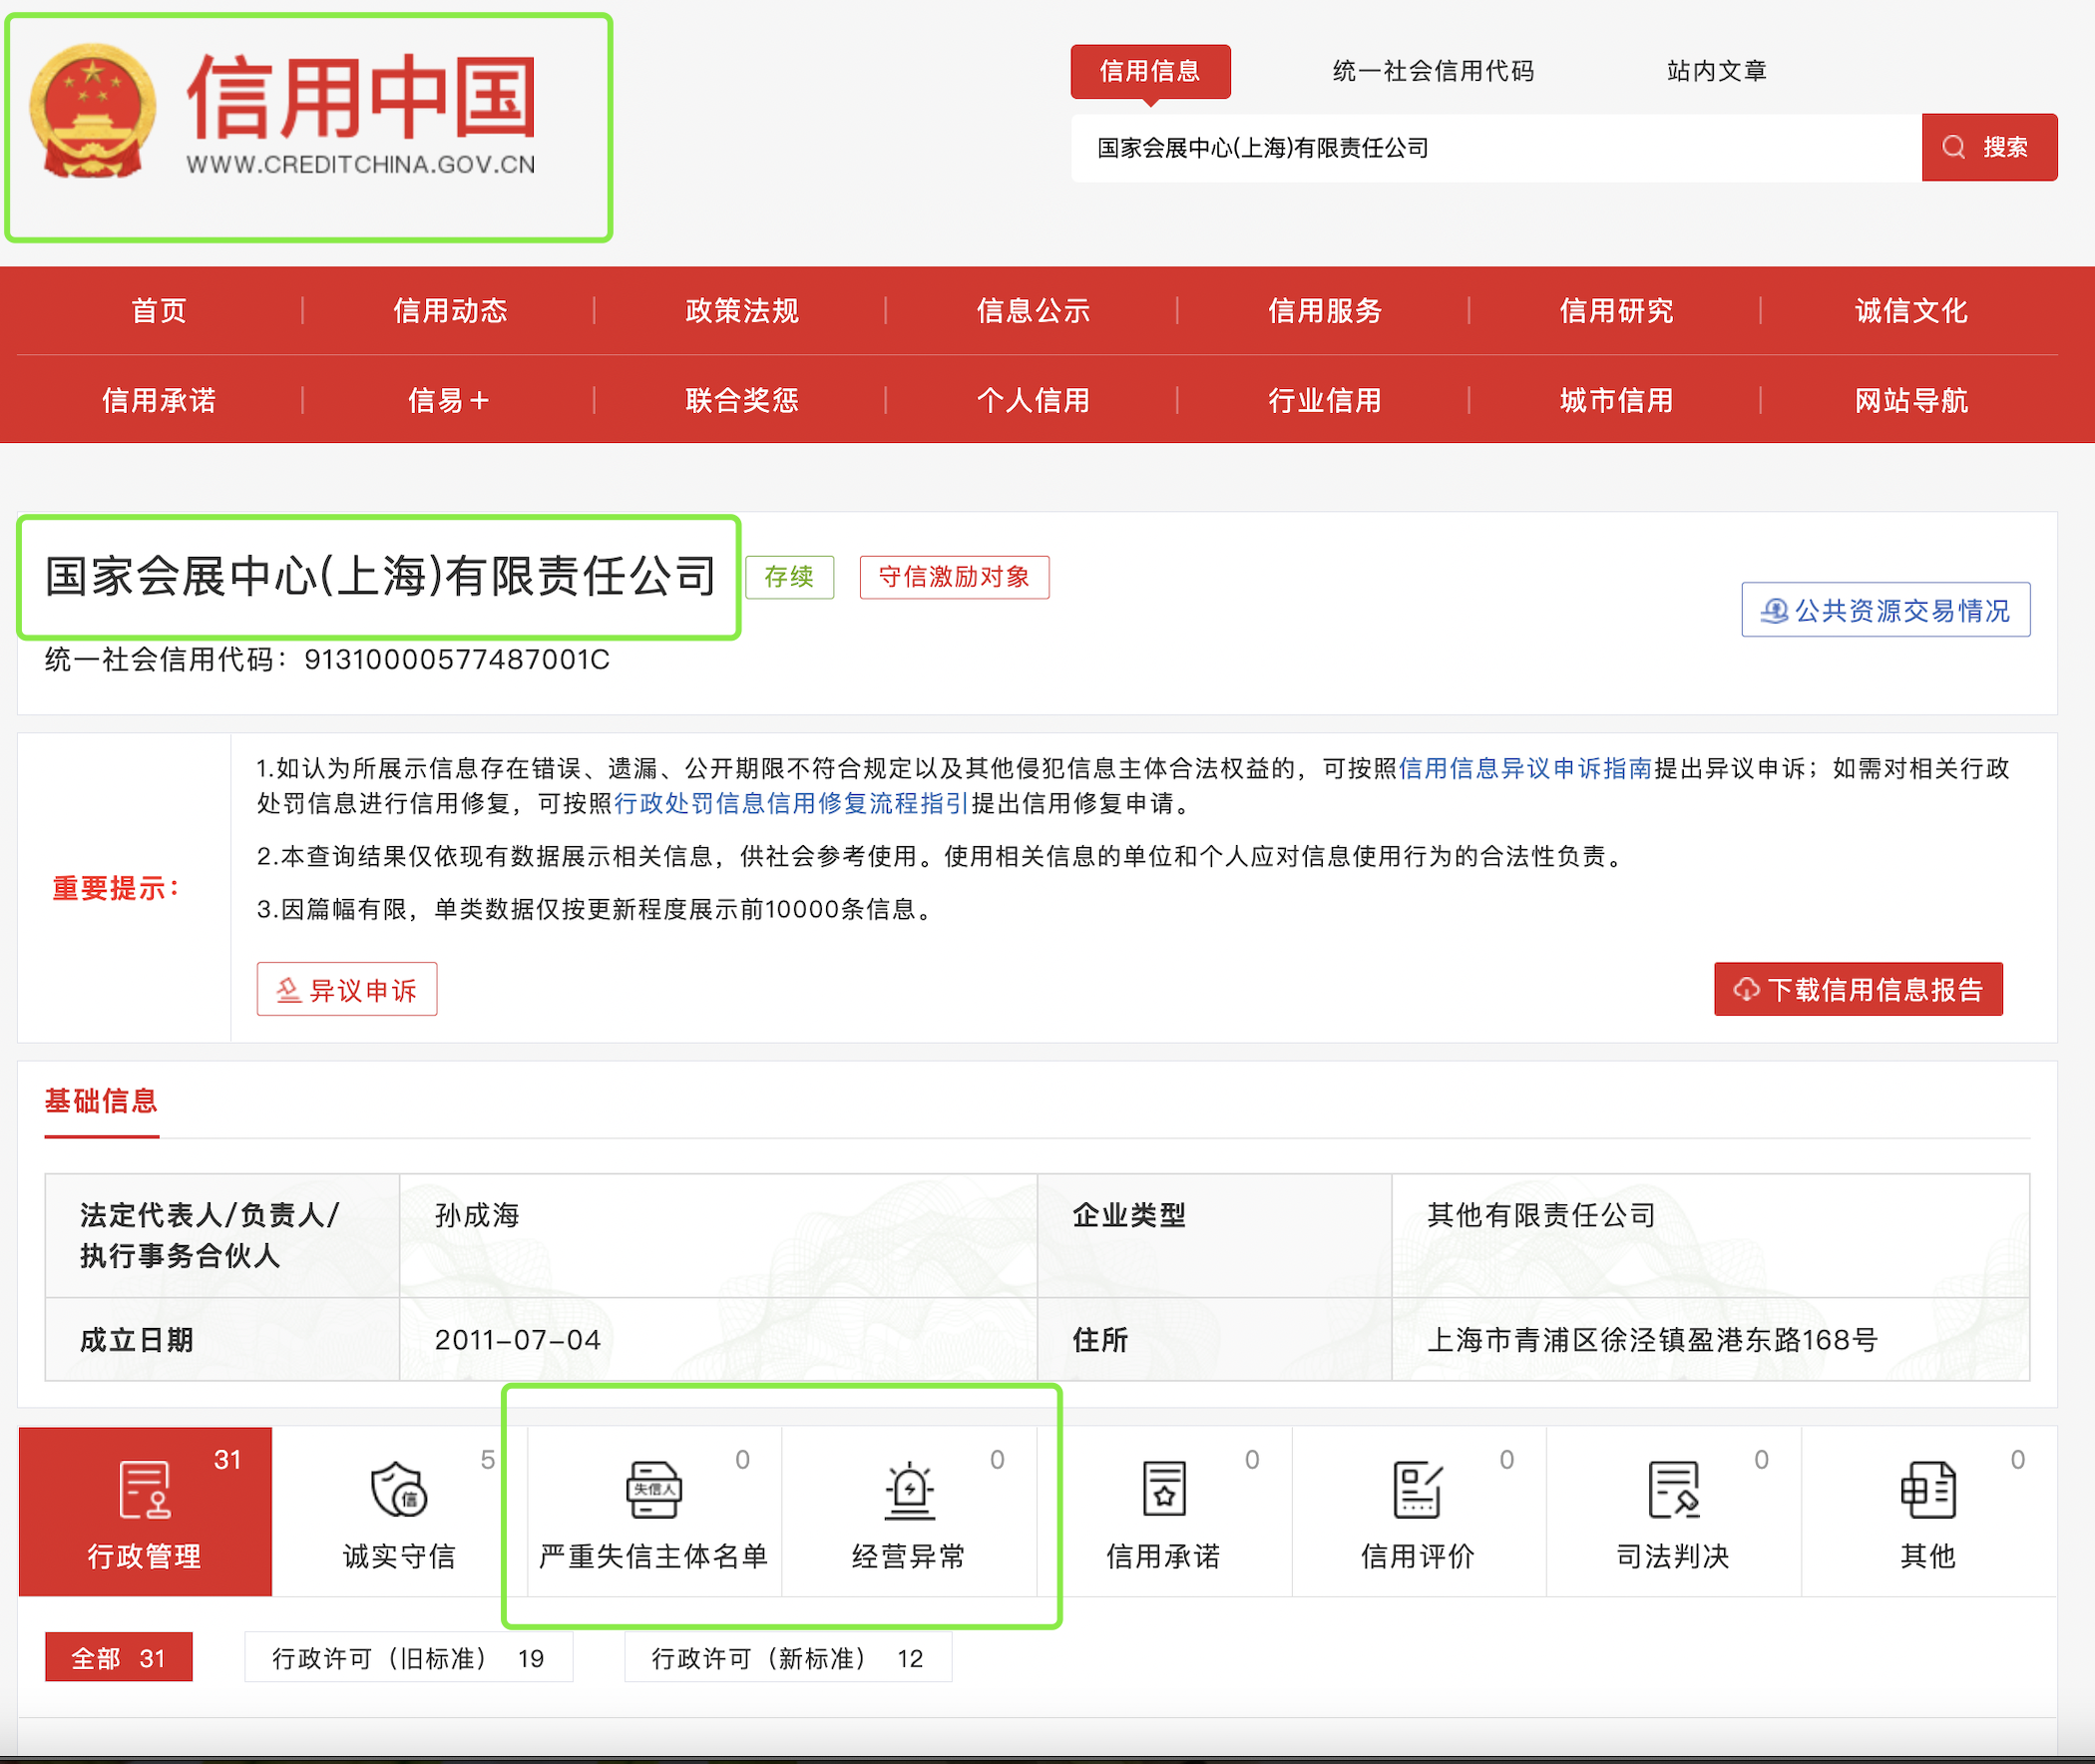This screenshot has width=2095, height=1764.
Task: Open 联合奖惩 navigation menu item
Action: coord(742,401)
